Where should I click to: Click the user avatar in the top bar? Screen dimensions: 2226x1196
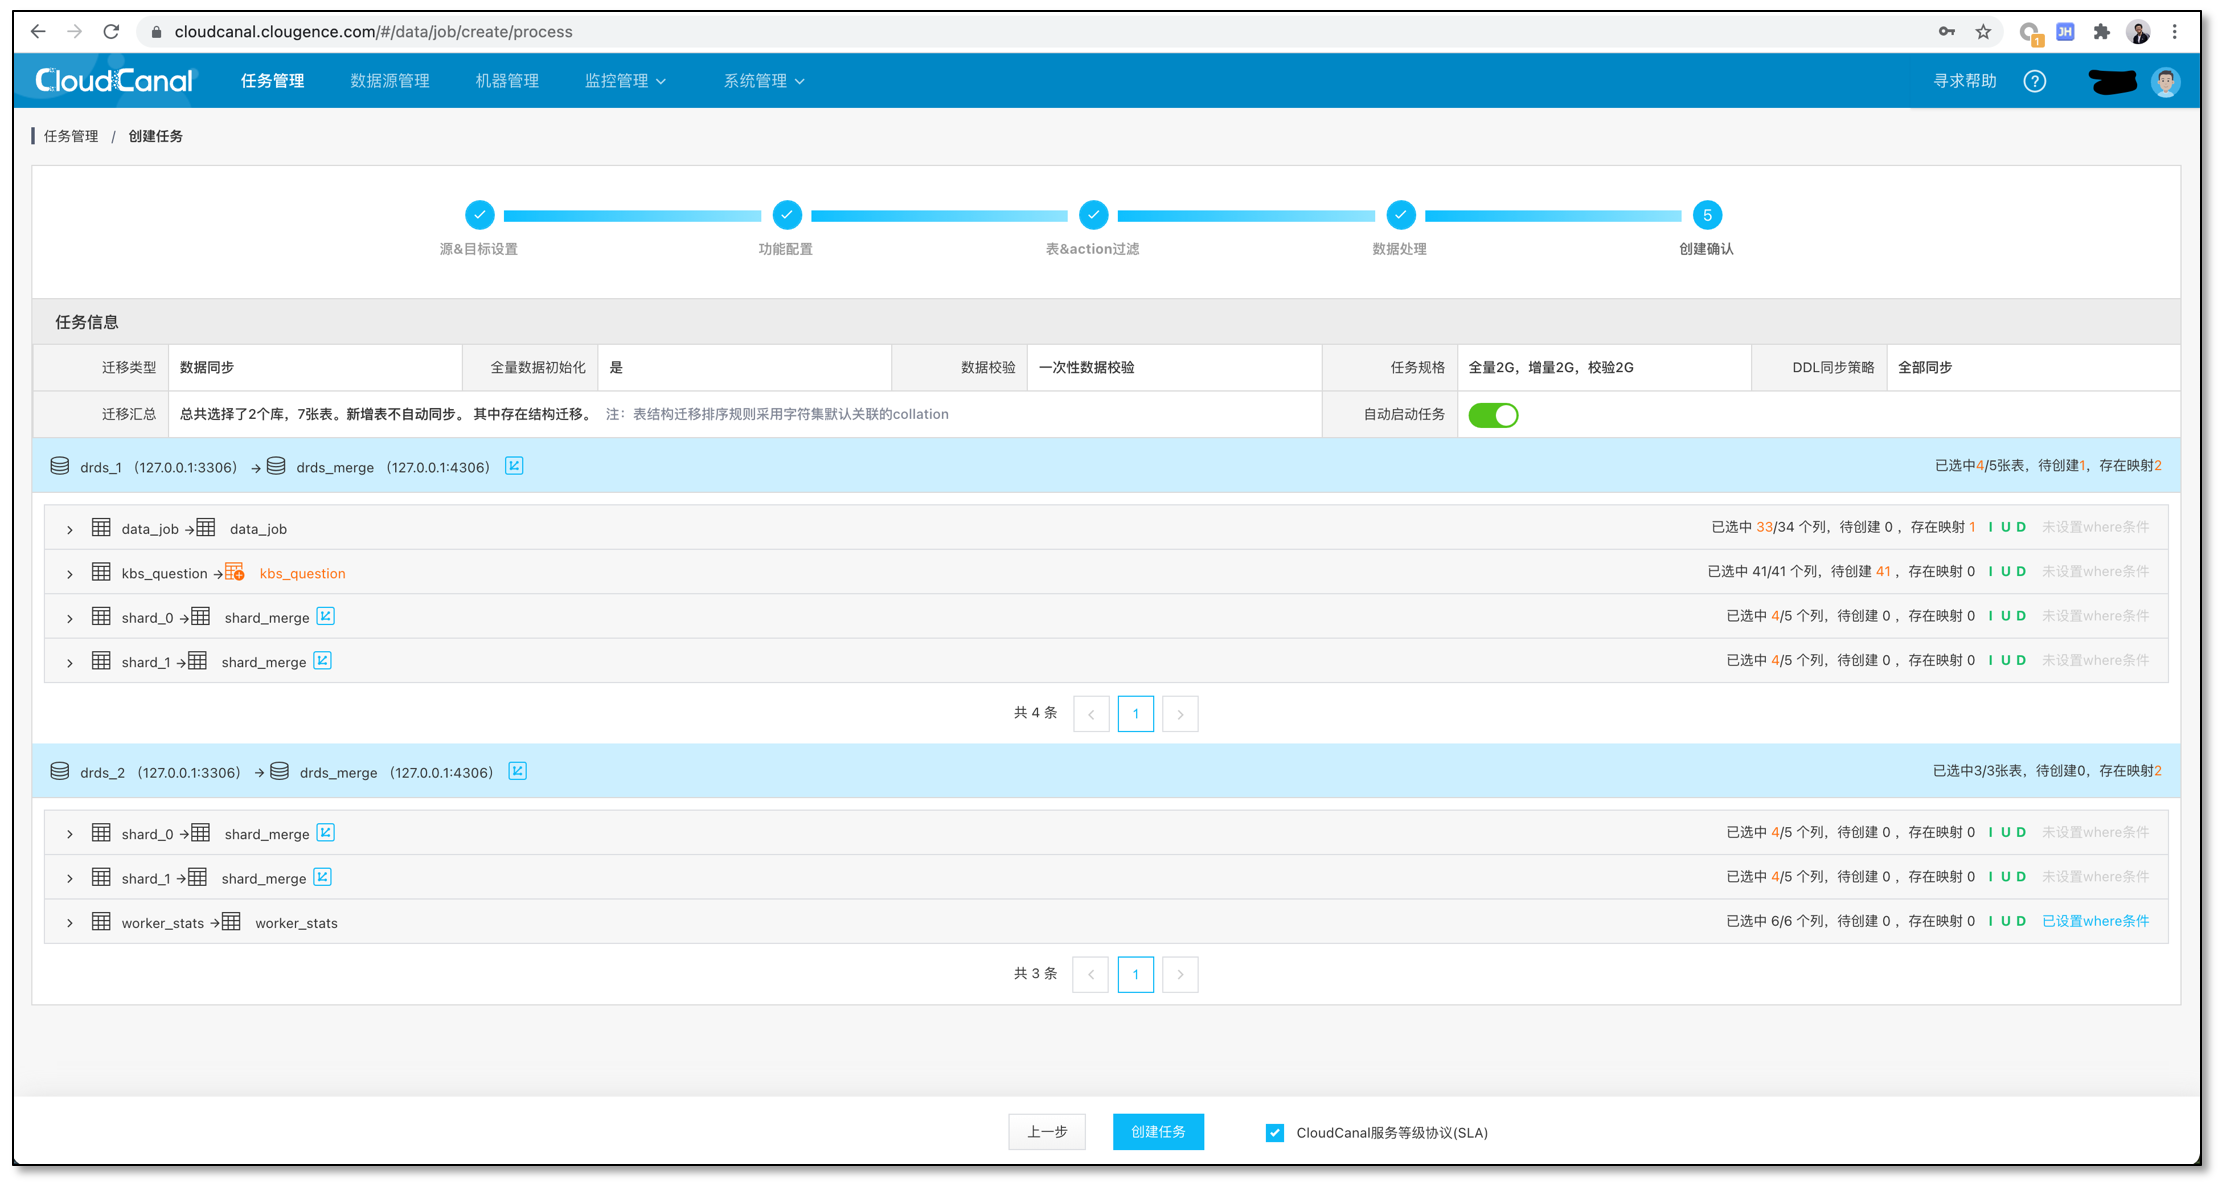2166,81
